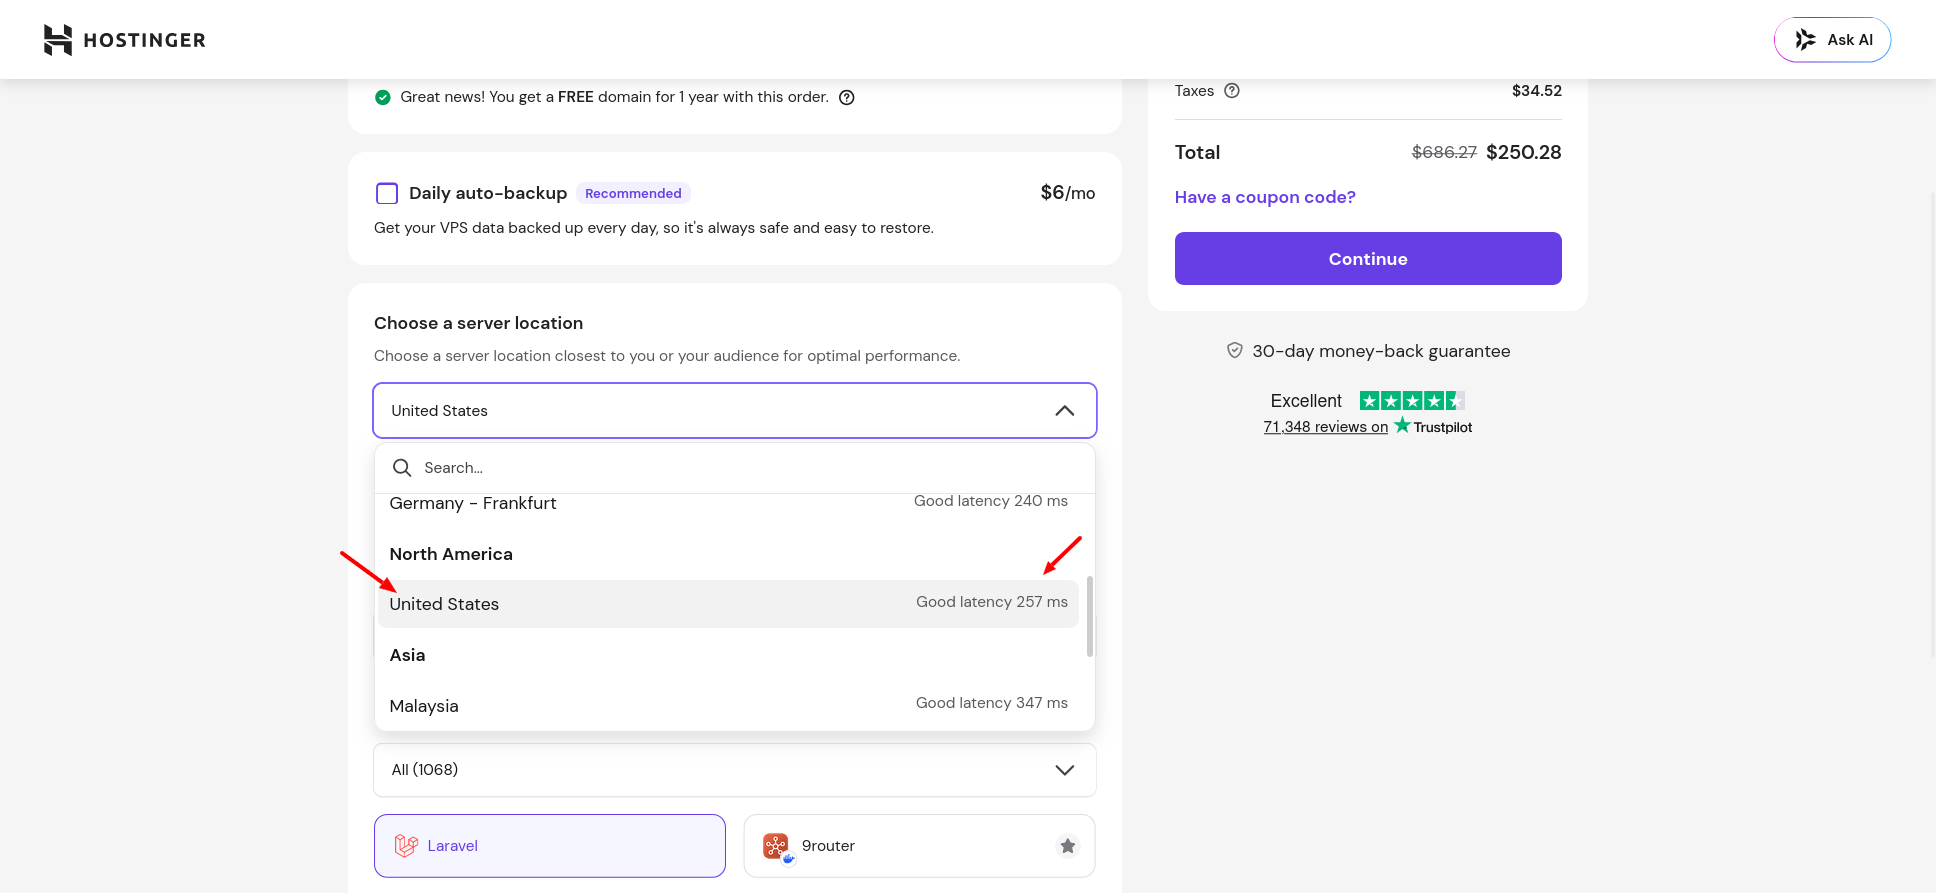The width and height of the screenshot is (1936, 894).
Task: Click the server location Search field
Action: pos(735,468)
